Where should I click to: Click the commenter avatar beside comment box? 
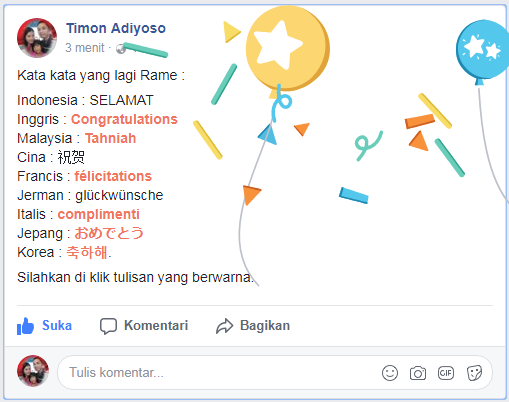33,371
